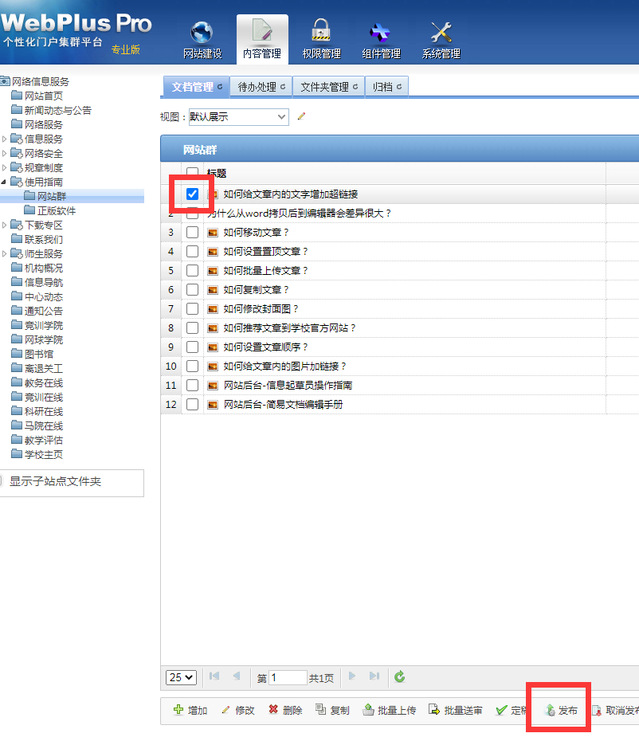The width and height of the screenshot is (639, 737).
Task: Click the pencil edit icon beside 视图 dropdown
Action: click(301, 117)
